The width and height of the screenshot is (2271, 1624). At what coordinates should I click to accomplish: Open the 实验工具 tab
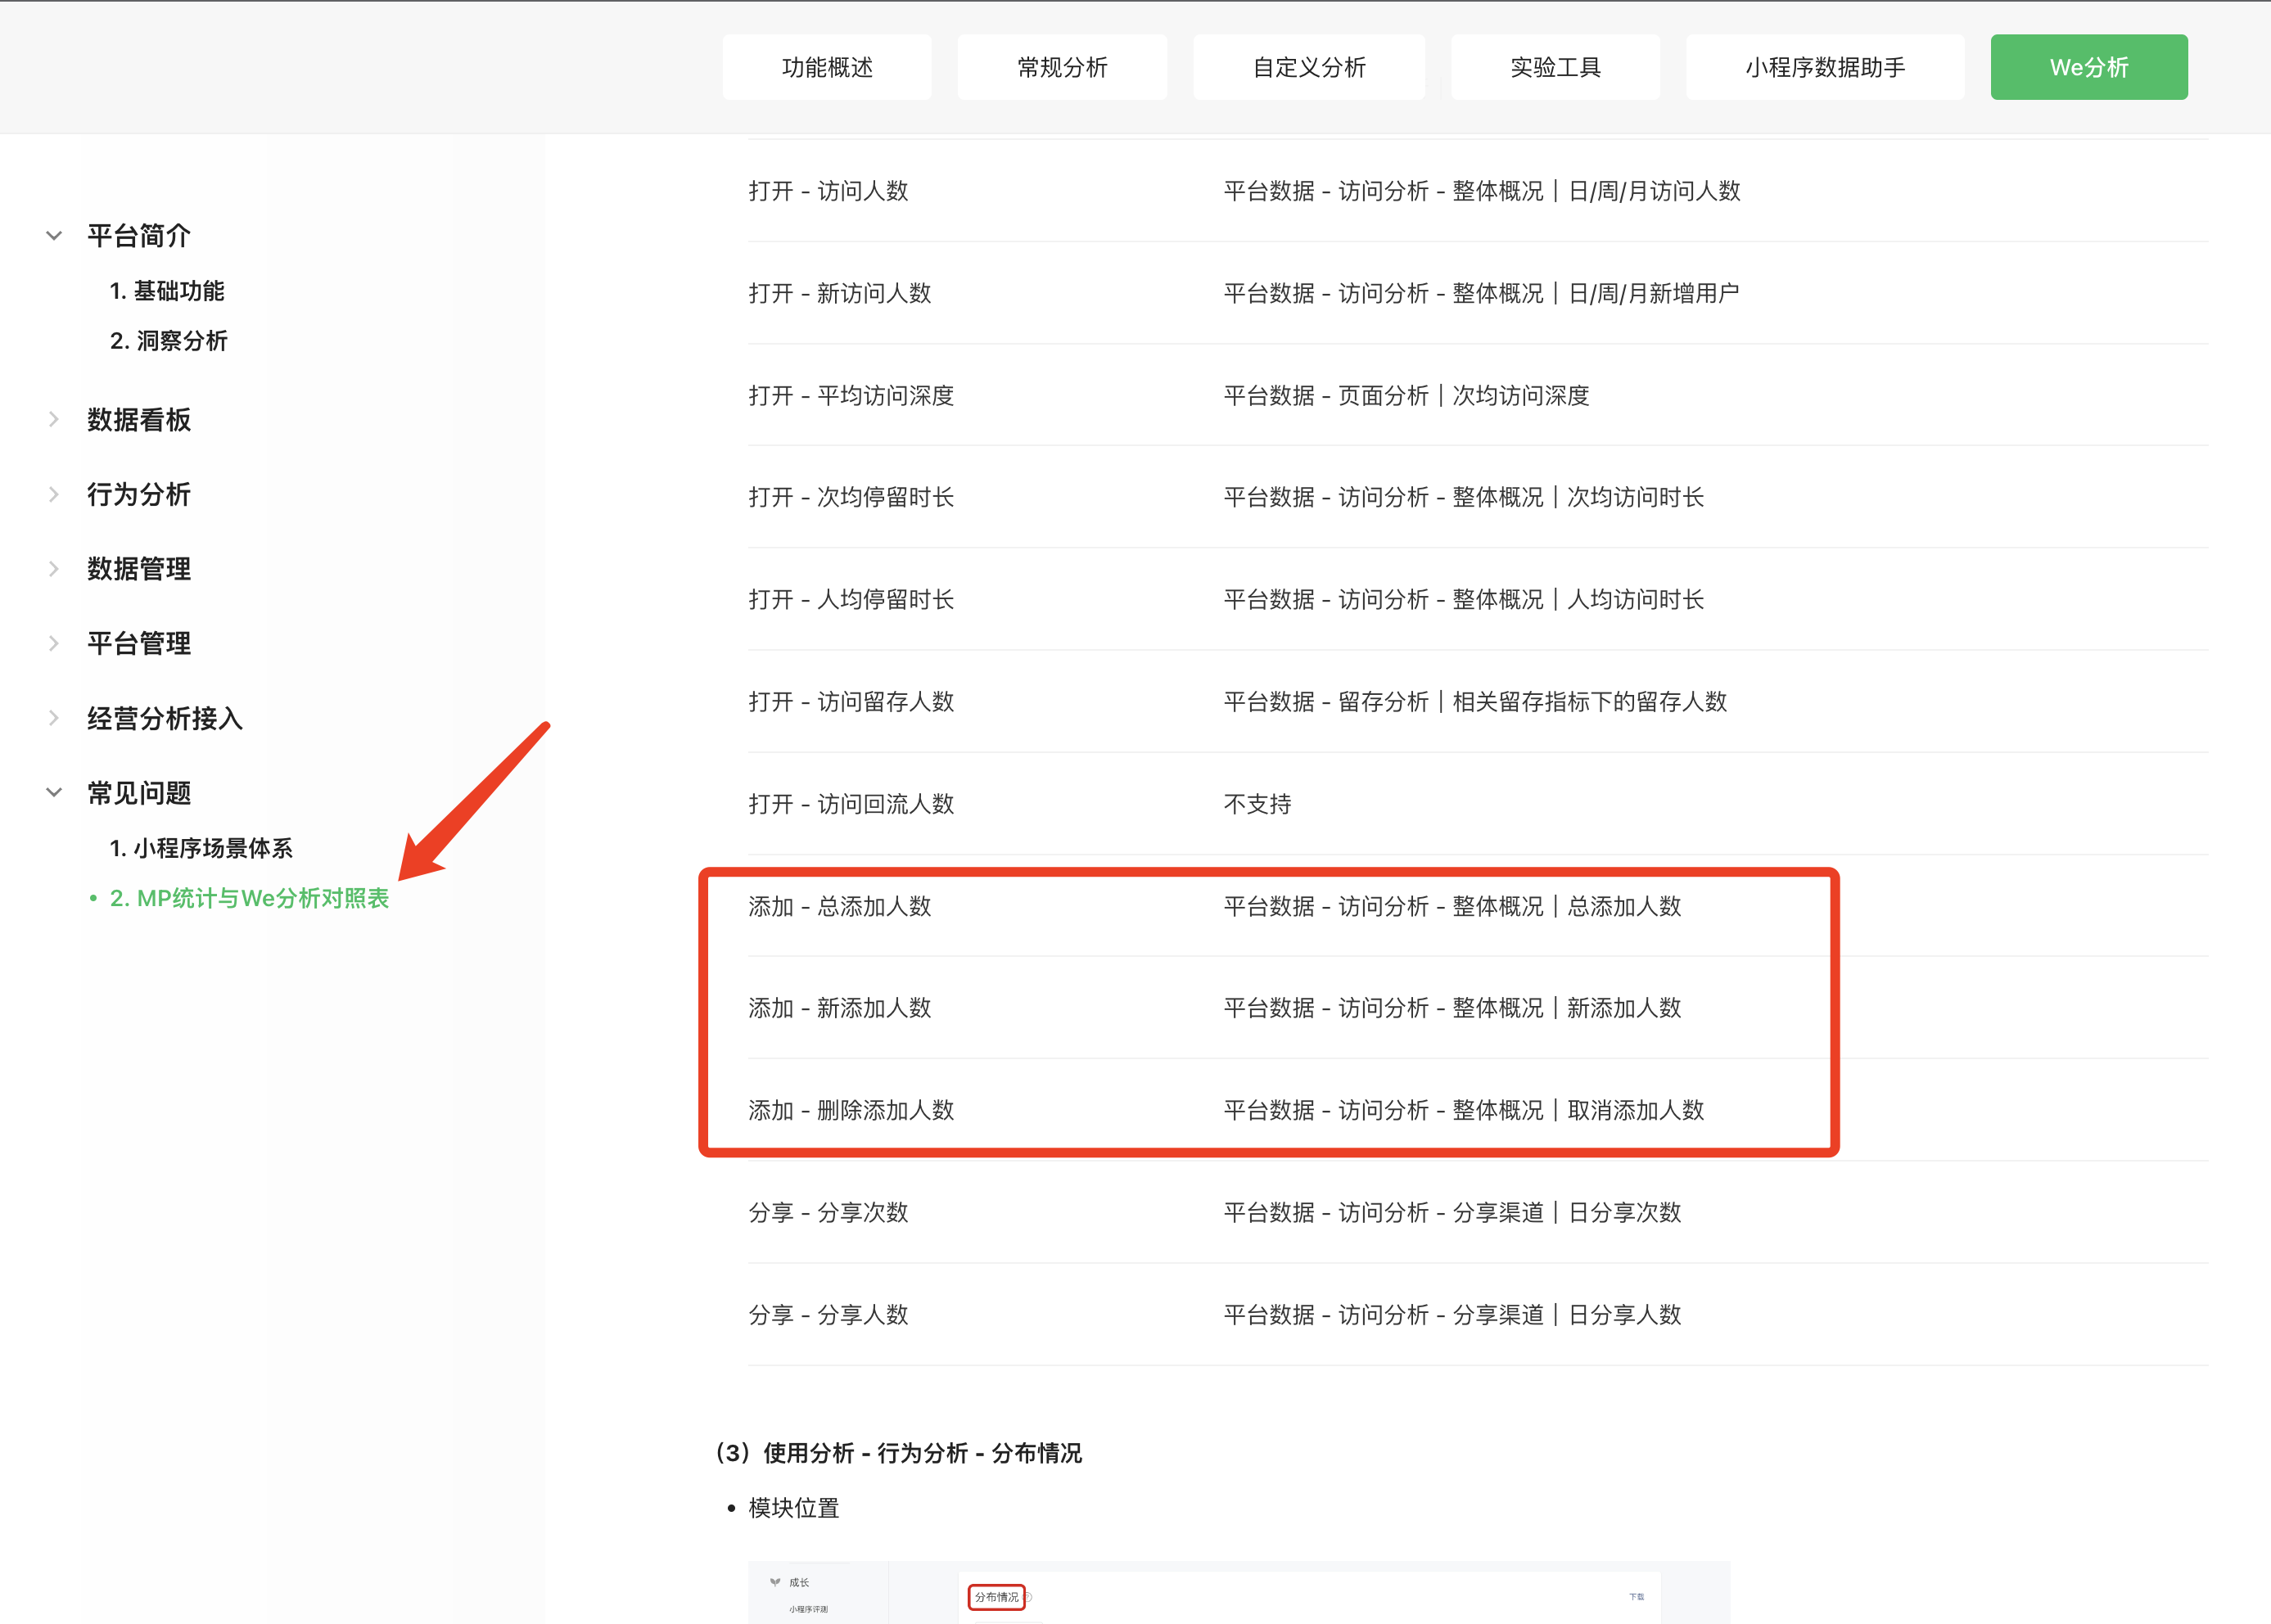pos(1554,67)
